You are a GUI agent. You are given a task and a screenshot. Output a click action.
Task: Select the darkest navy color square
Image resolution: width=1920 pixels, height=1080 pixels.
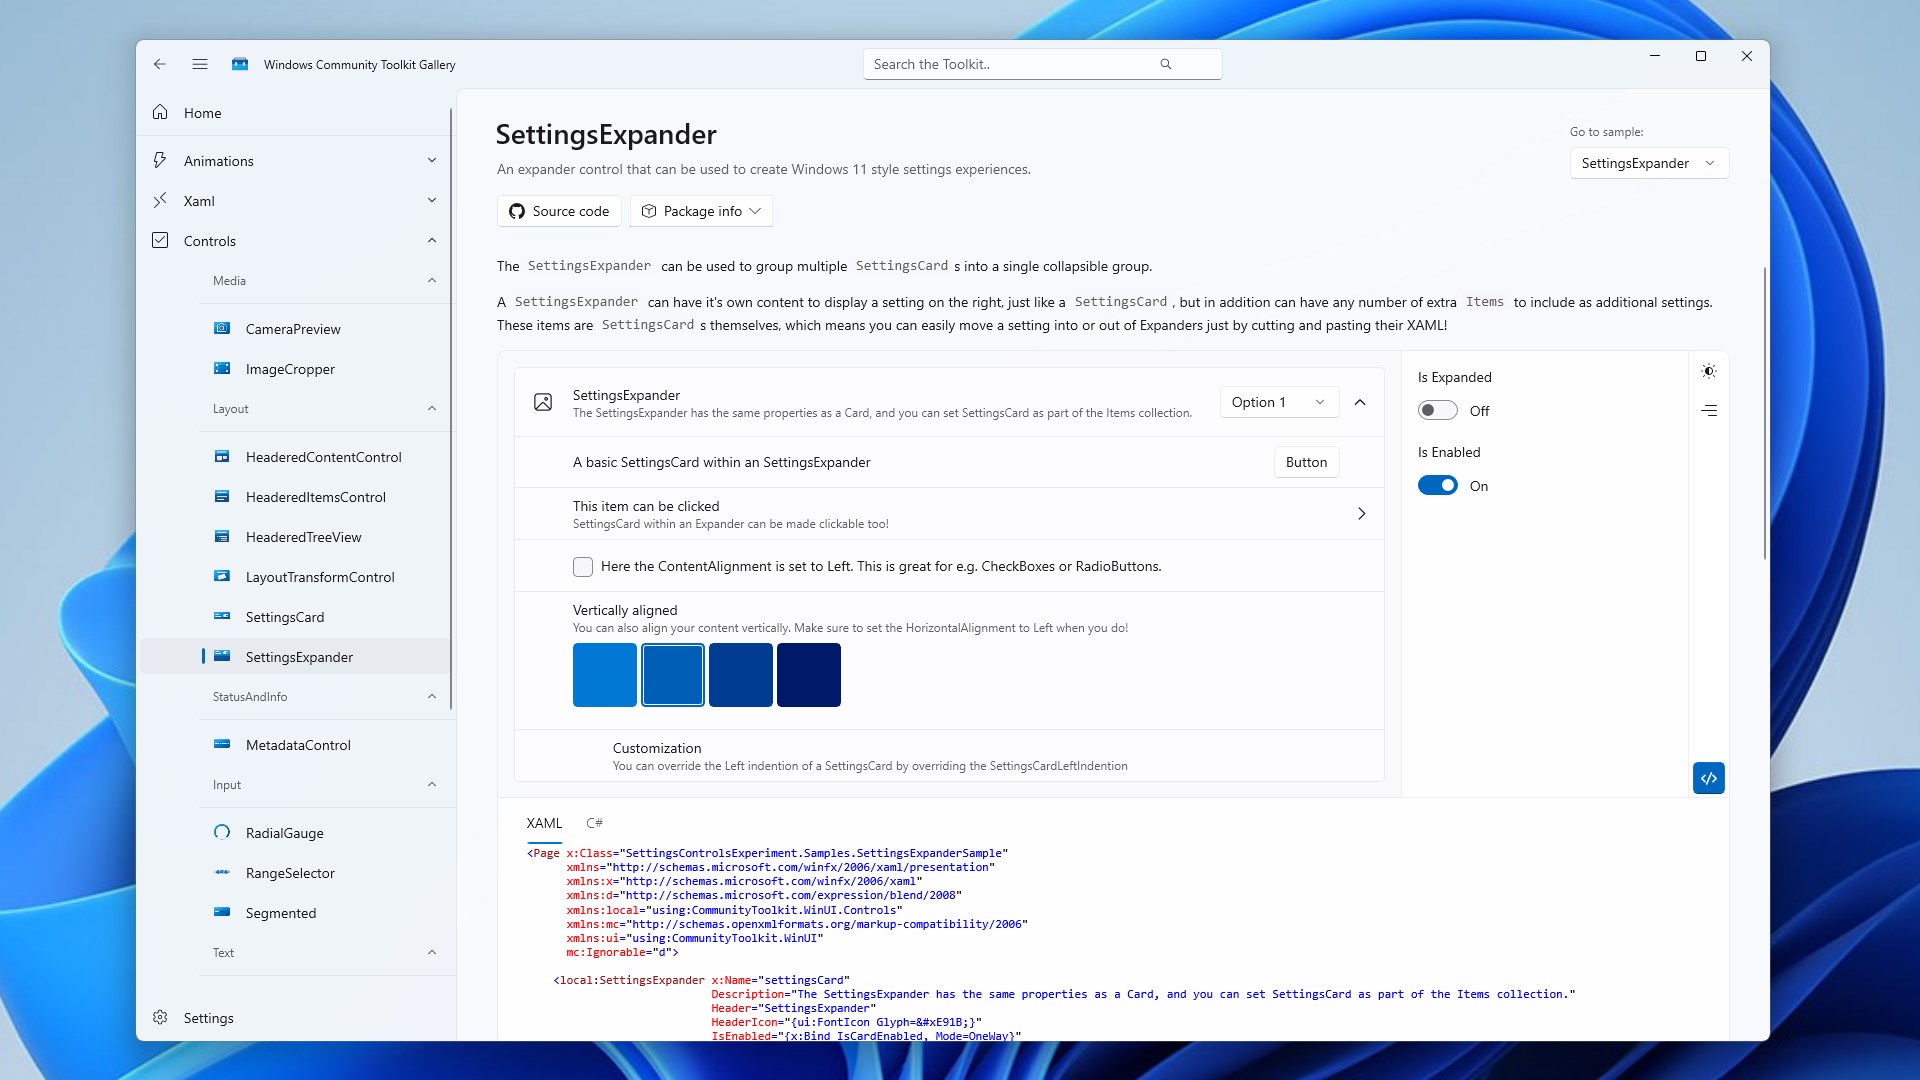click(808, 675)
